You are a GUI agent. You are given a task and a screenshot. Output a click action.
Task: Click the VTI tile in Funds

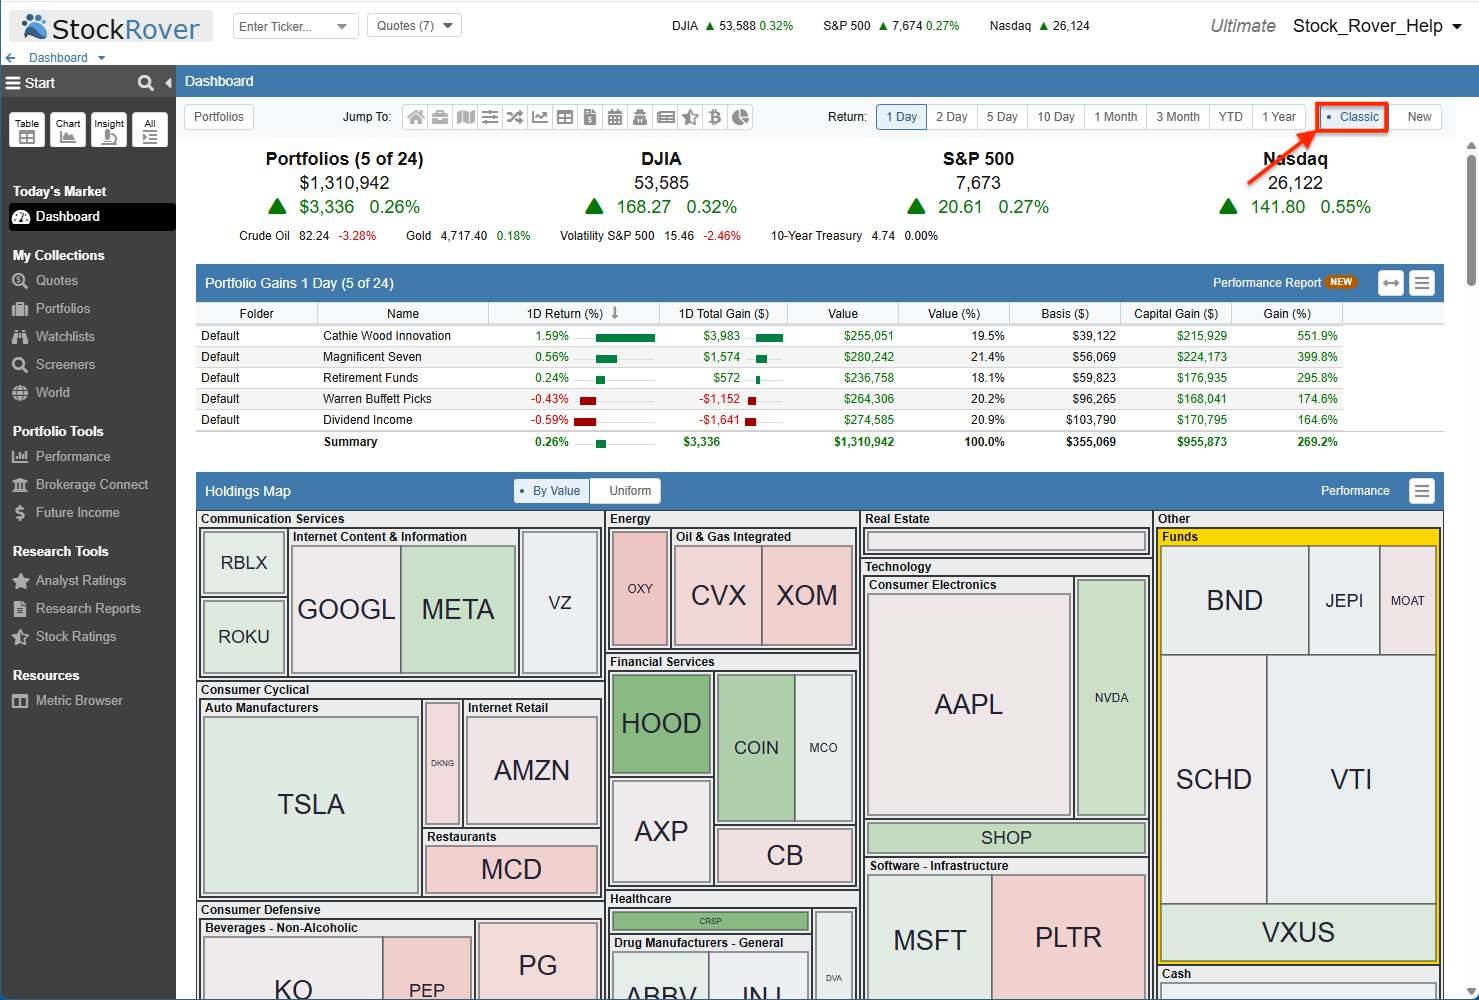tap(1351, 780)
